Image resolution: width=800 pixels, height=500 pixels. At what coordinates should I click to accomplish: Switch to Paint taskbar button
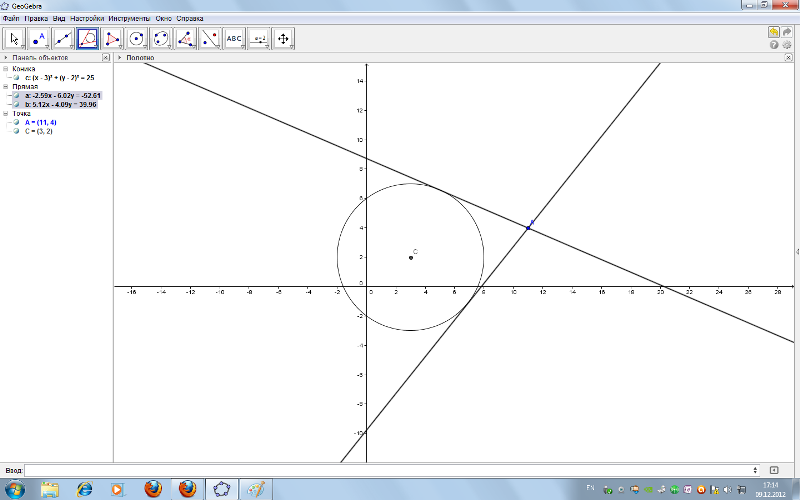tap(256, 489)
